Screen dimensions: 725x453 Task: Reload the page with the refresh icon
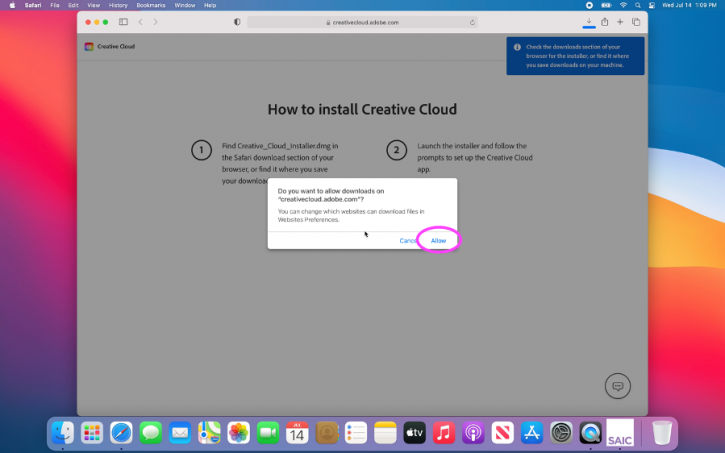tap(472, 22)
